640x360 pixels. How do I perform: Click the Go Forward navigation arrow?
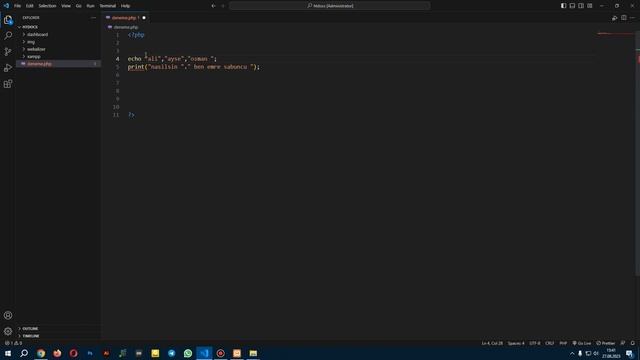tap(223, 6)
